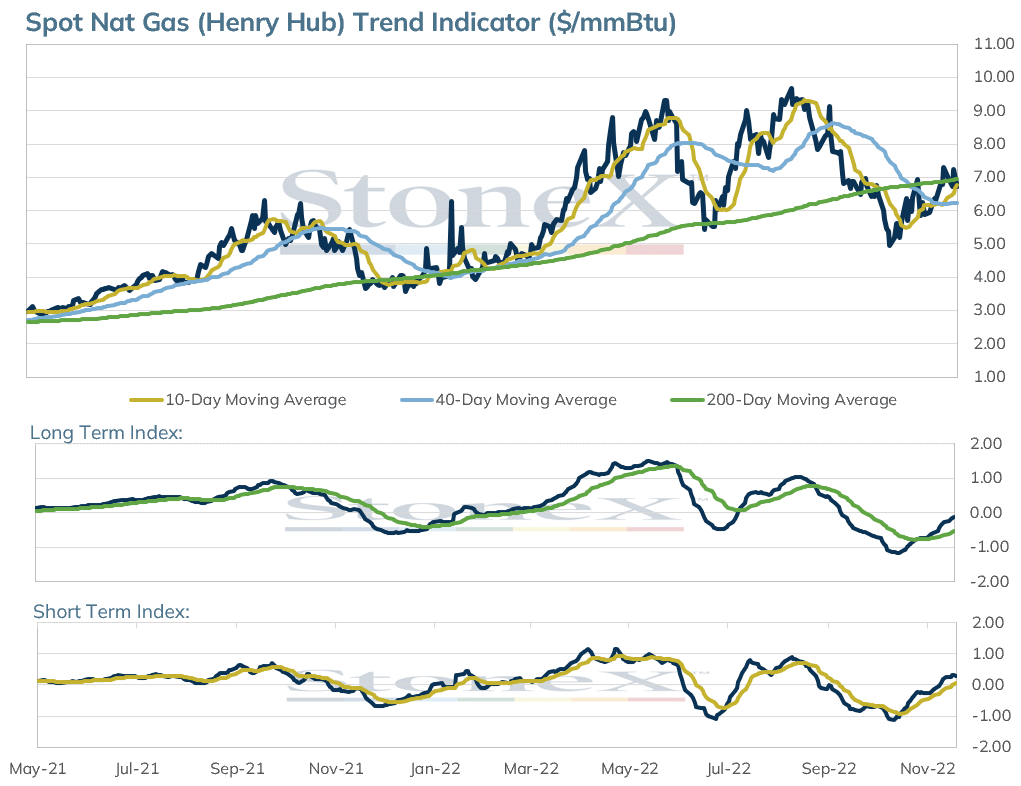This screenshot has height=786, width=1021.
Task: Click the 5.00 price axis label
Action: point(989,244)
